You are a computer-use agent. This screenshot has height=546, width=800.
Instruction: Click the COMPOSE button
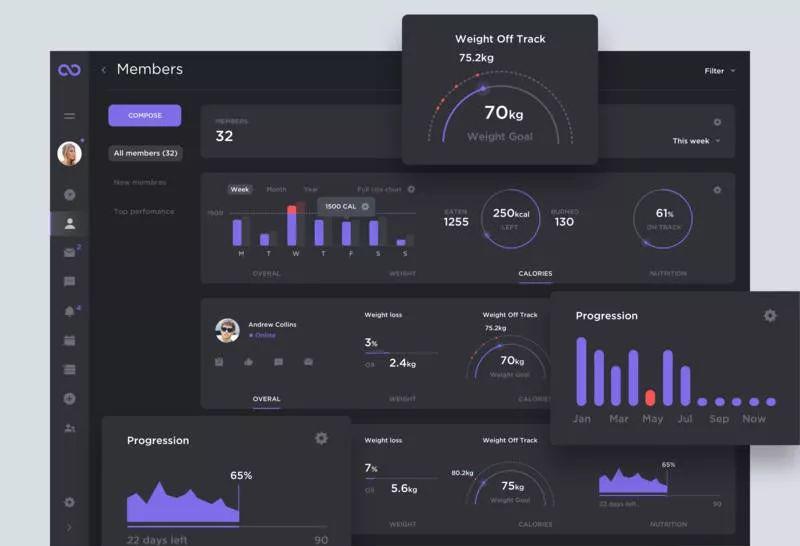[x=145, y=115]
